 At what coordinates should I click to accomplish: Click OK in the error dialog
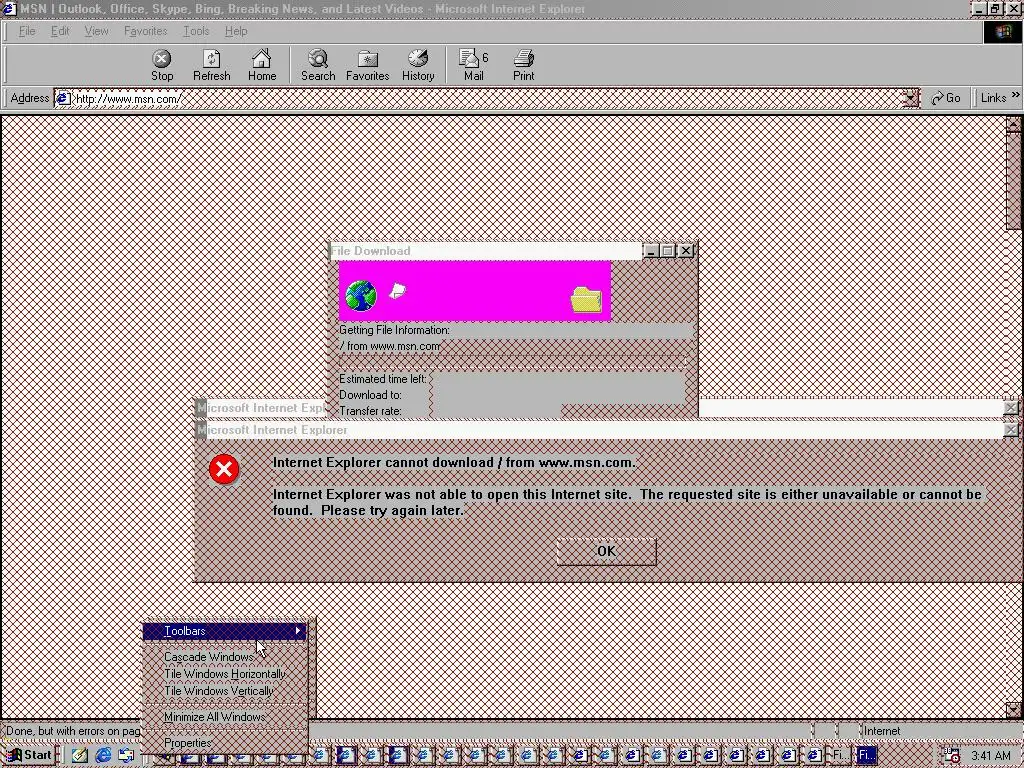coord(606,551)
